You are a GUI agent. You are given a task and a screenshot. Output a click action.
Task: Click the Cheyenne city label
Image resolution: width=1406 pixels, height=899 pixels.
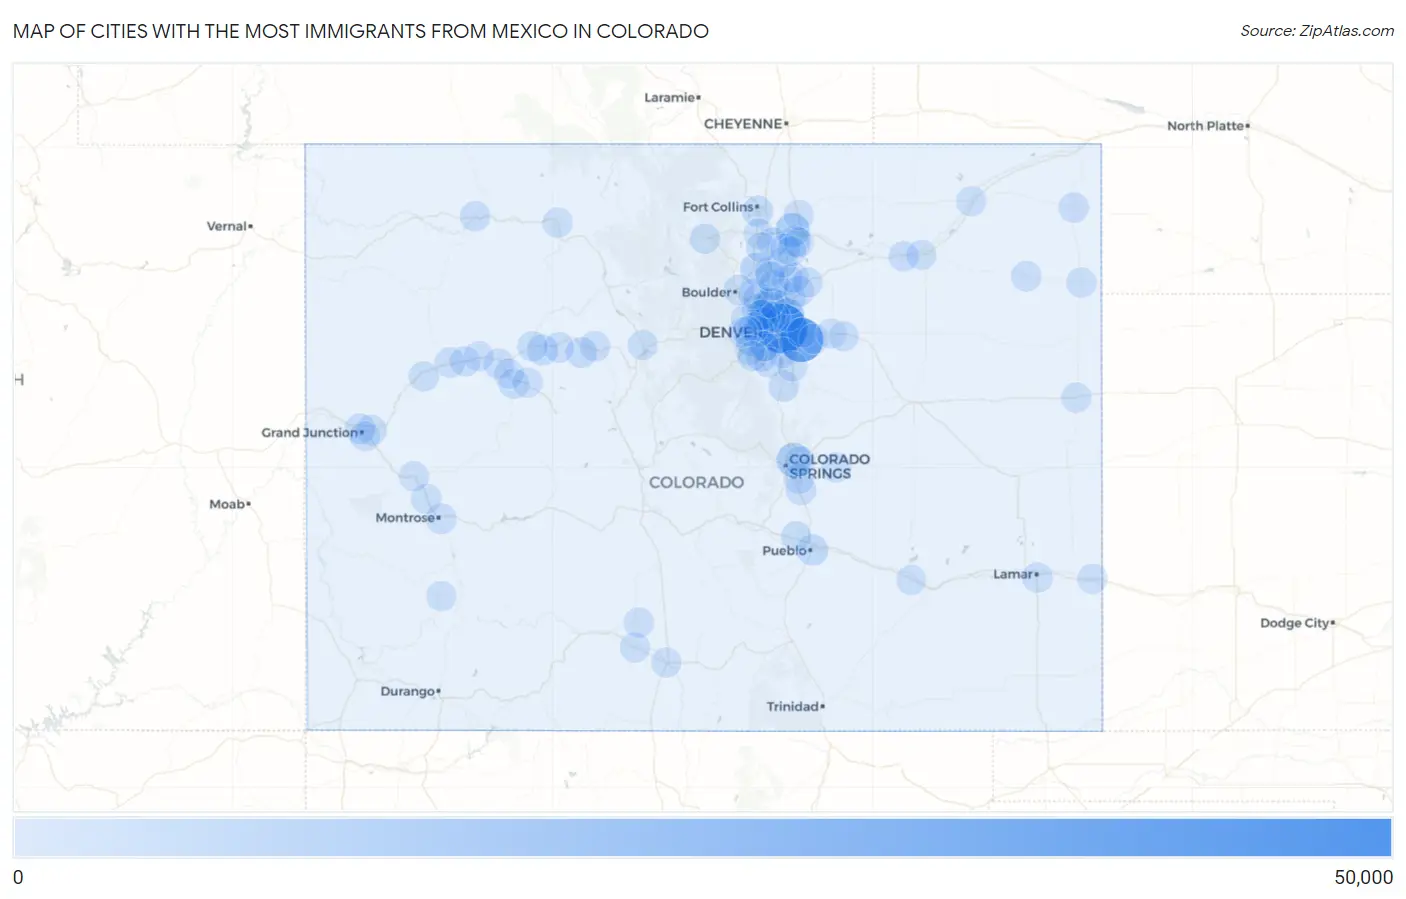[745, 124]
